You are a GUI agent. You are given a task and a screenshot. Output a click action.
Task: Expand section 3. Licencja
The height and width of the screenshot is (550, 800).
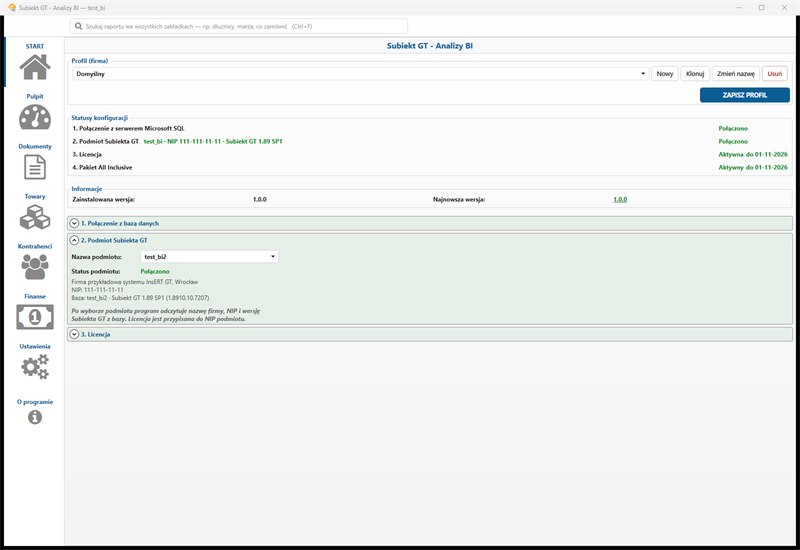[x=74, y=335]
